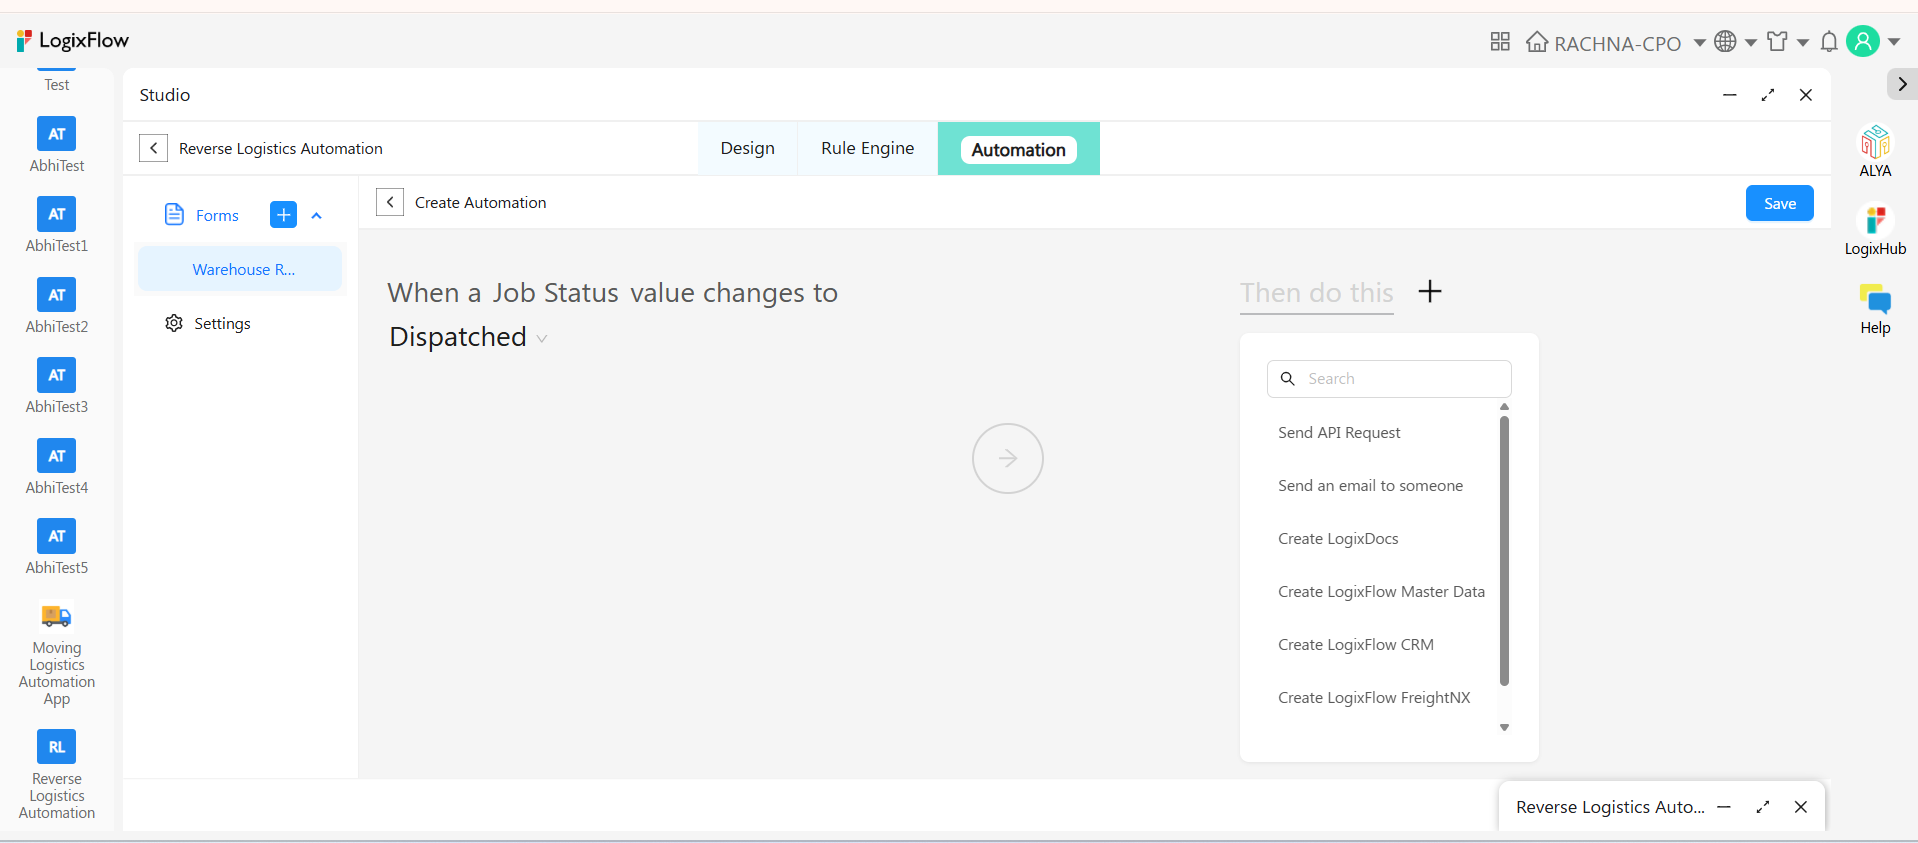Open the Dispatched status dropdown

point(468,337)
